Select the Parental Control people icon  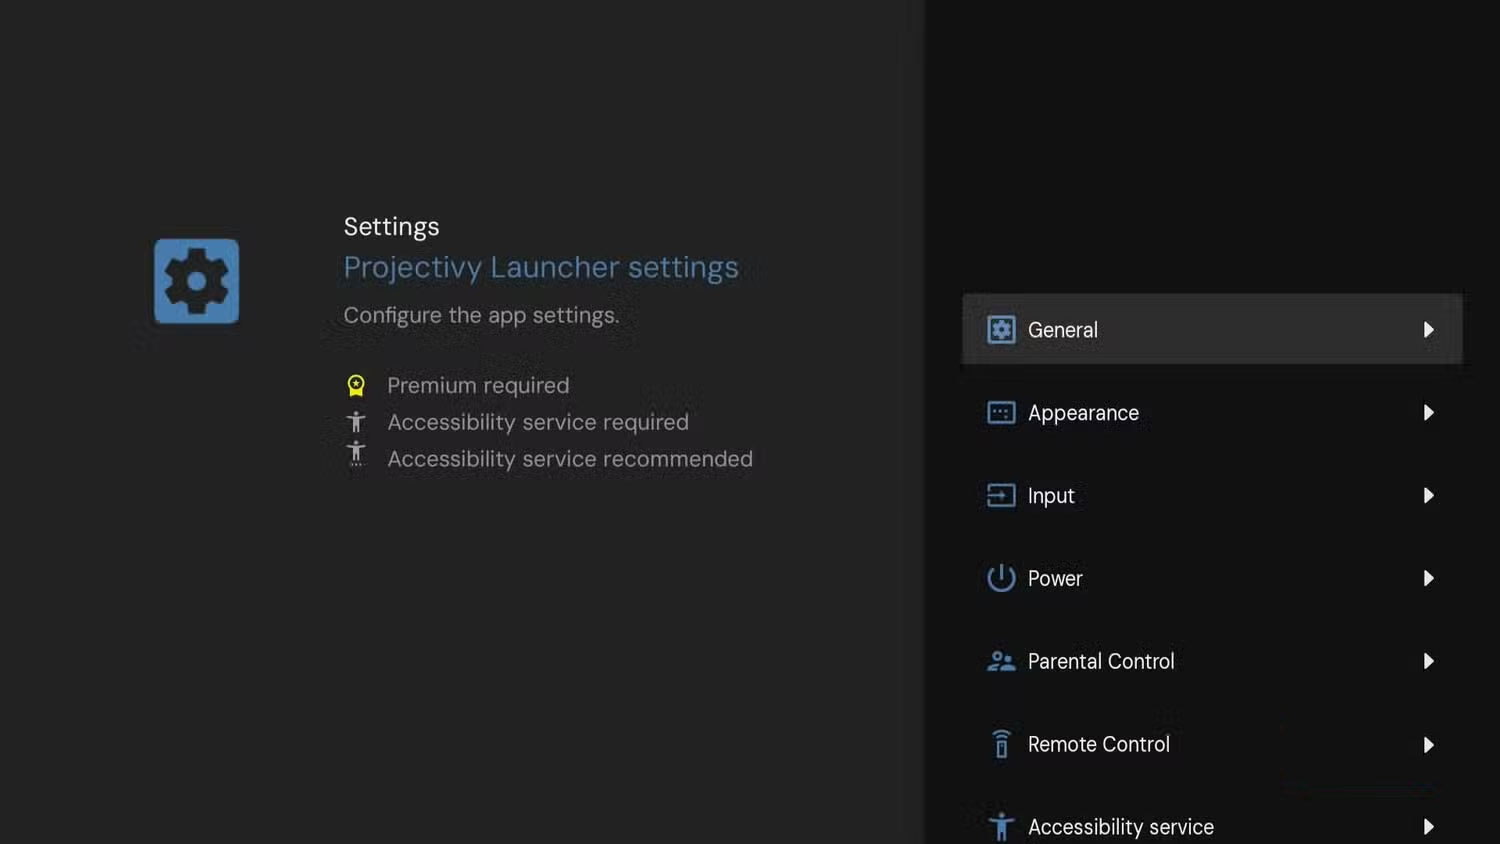(x=1000, y=661)
